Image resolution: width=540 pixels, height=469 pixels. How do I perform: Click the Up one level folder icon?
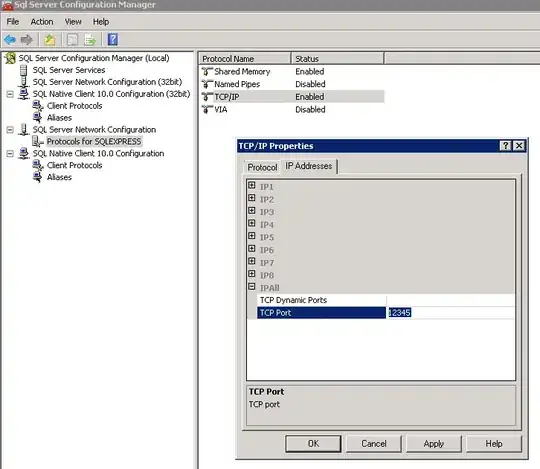click(50, 40)
